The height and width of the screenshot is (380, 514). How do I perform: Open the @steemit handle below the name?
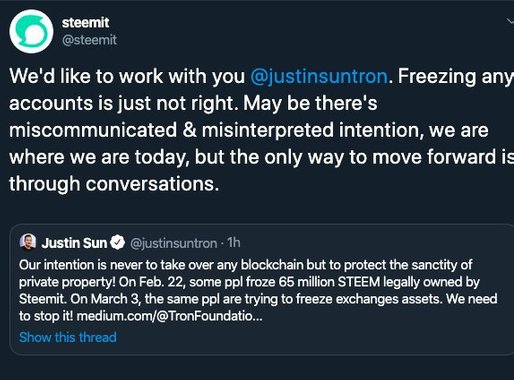(89, 40)
